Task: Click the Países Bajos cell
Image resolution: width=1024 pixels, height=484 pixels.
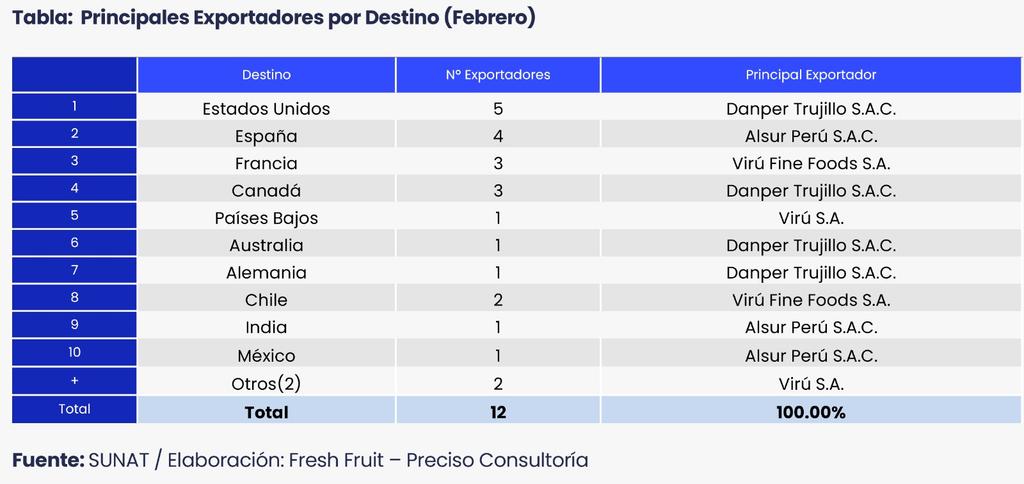Action: pyautogui.click(x=266, y=218)
